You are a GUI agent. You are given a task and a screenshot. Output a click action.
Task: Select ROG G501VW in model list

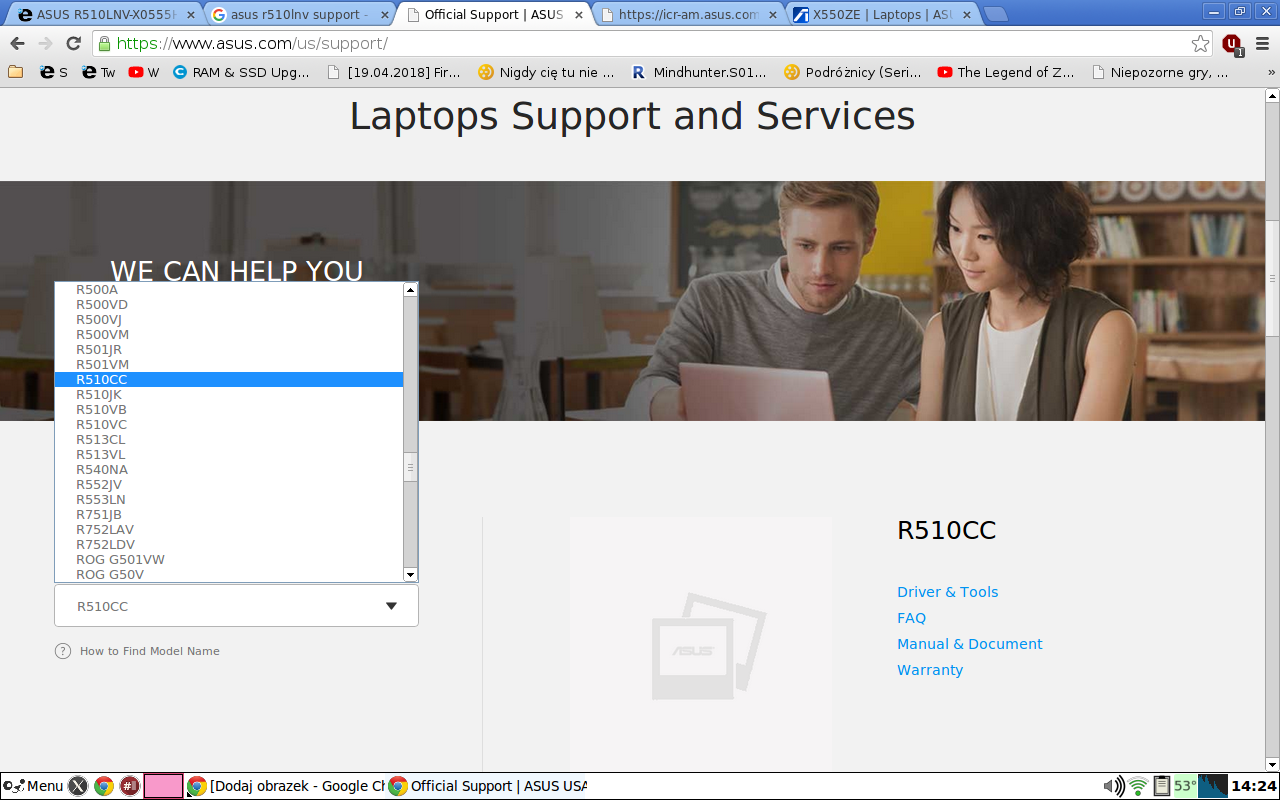(229, 560)
